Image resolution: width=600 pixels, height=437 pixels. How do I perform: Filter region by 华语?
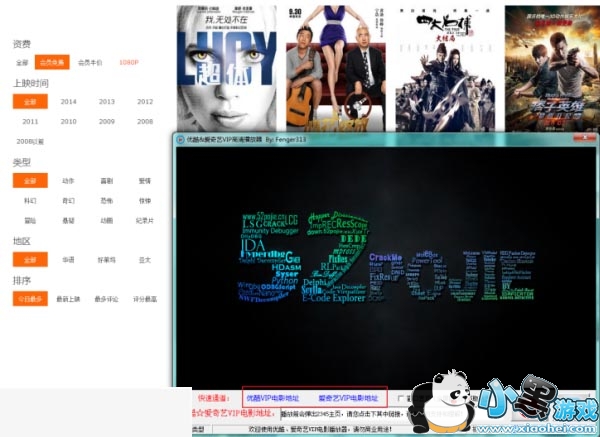point(68,260)
